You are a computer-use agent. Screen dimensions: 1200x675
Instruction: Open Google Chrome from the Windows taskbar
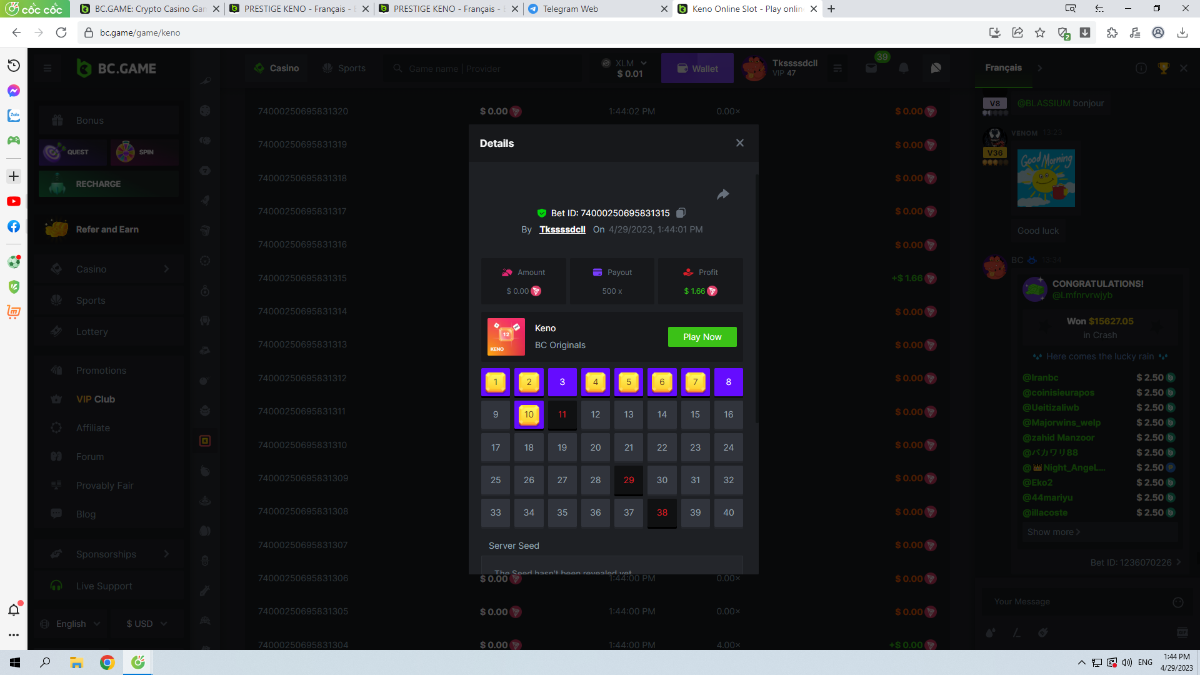(x=107, y=663)
